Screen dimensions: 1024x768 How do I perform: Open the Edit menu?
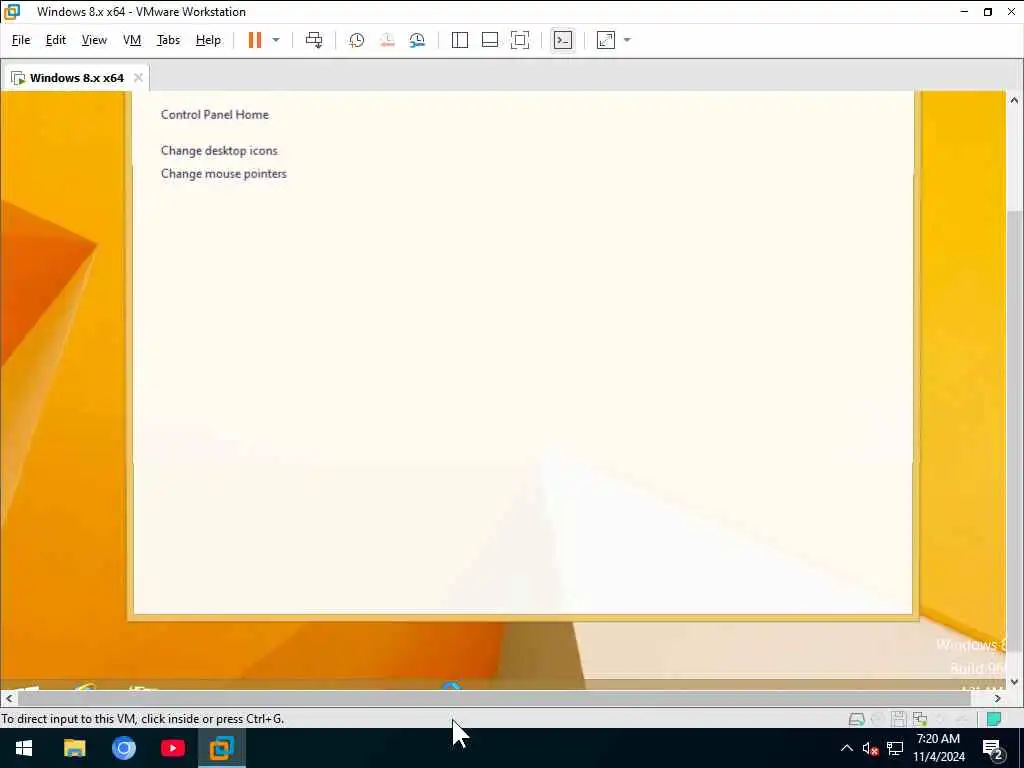pyautogui.click(x=56, y=40)
